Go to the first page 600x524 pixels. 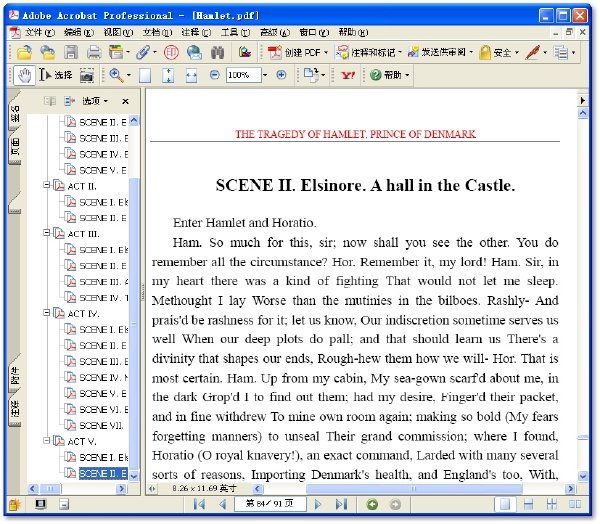pos(199,504)
